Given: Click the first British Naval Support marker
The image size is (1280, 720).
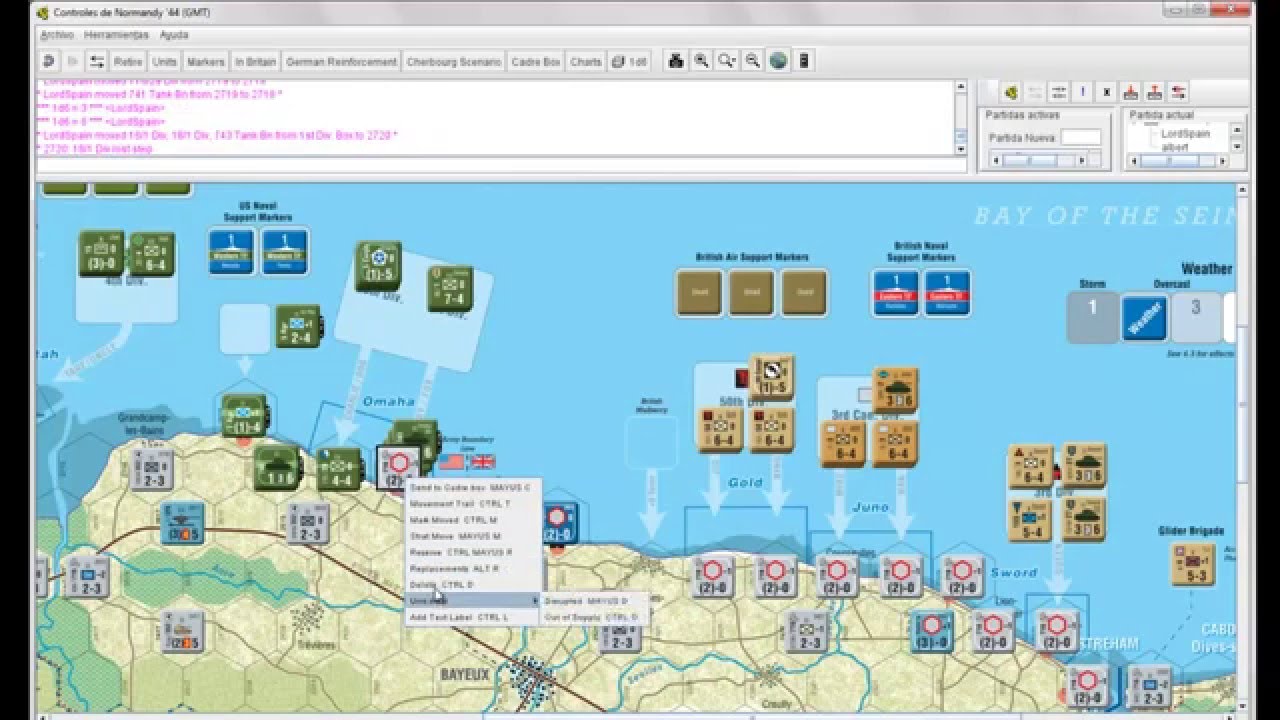Looking at the screenshot, I should pyautogui.click(x=896, y=293).
